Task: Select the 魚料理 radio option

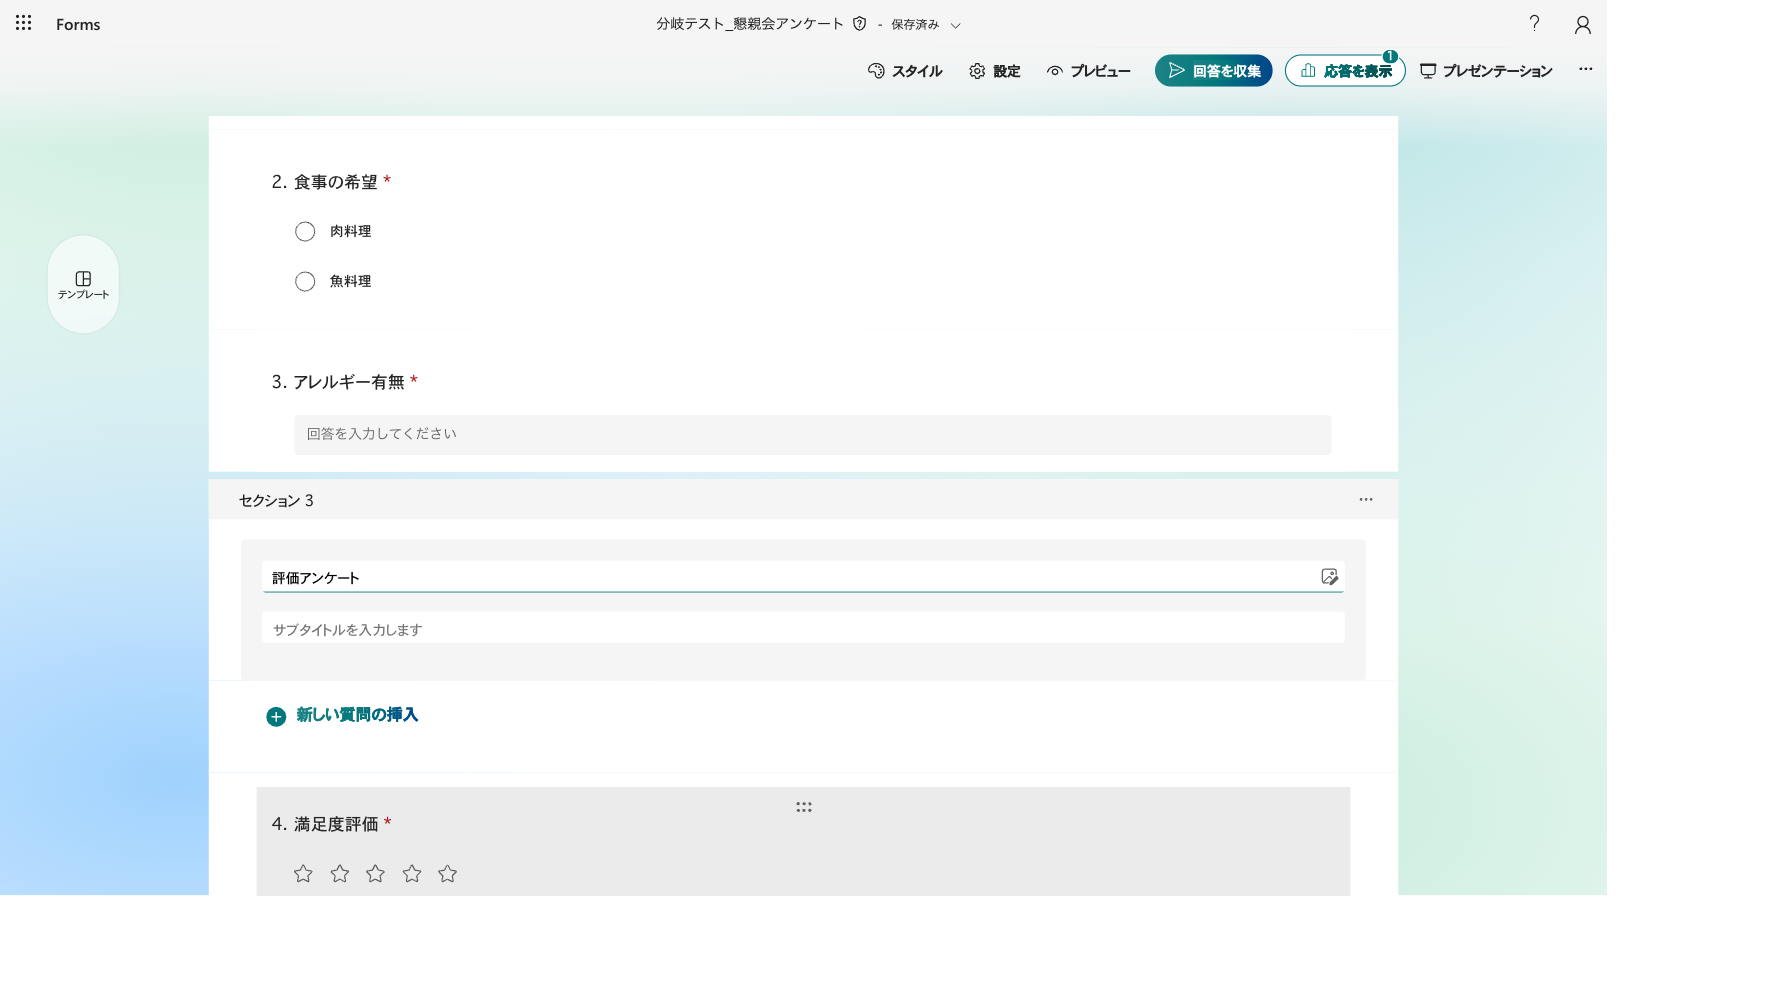Action: point(305,281)
